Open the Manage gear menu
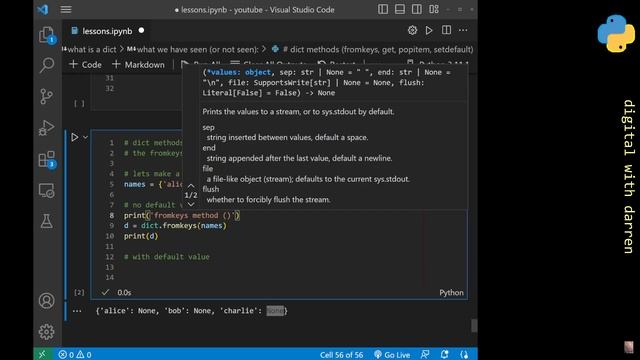This screenshot has height=360, width=640. click(47, 332)
